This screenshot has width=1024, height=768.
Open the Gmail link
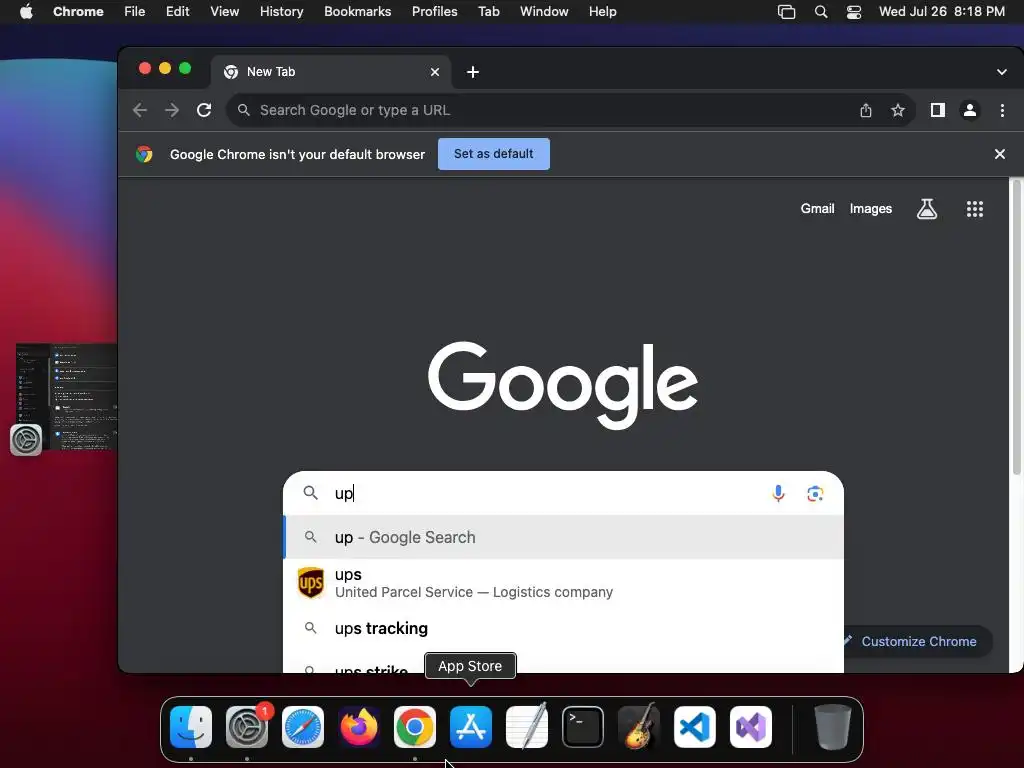click(x=818, y=209)
